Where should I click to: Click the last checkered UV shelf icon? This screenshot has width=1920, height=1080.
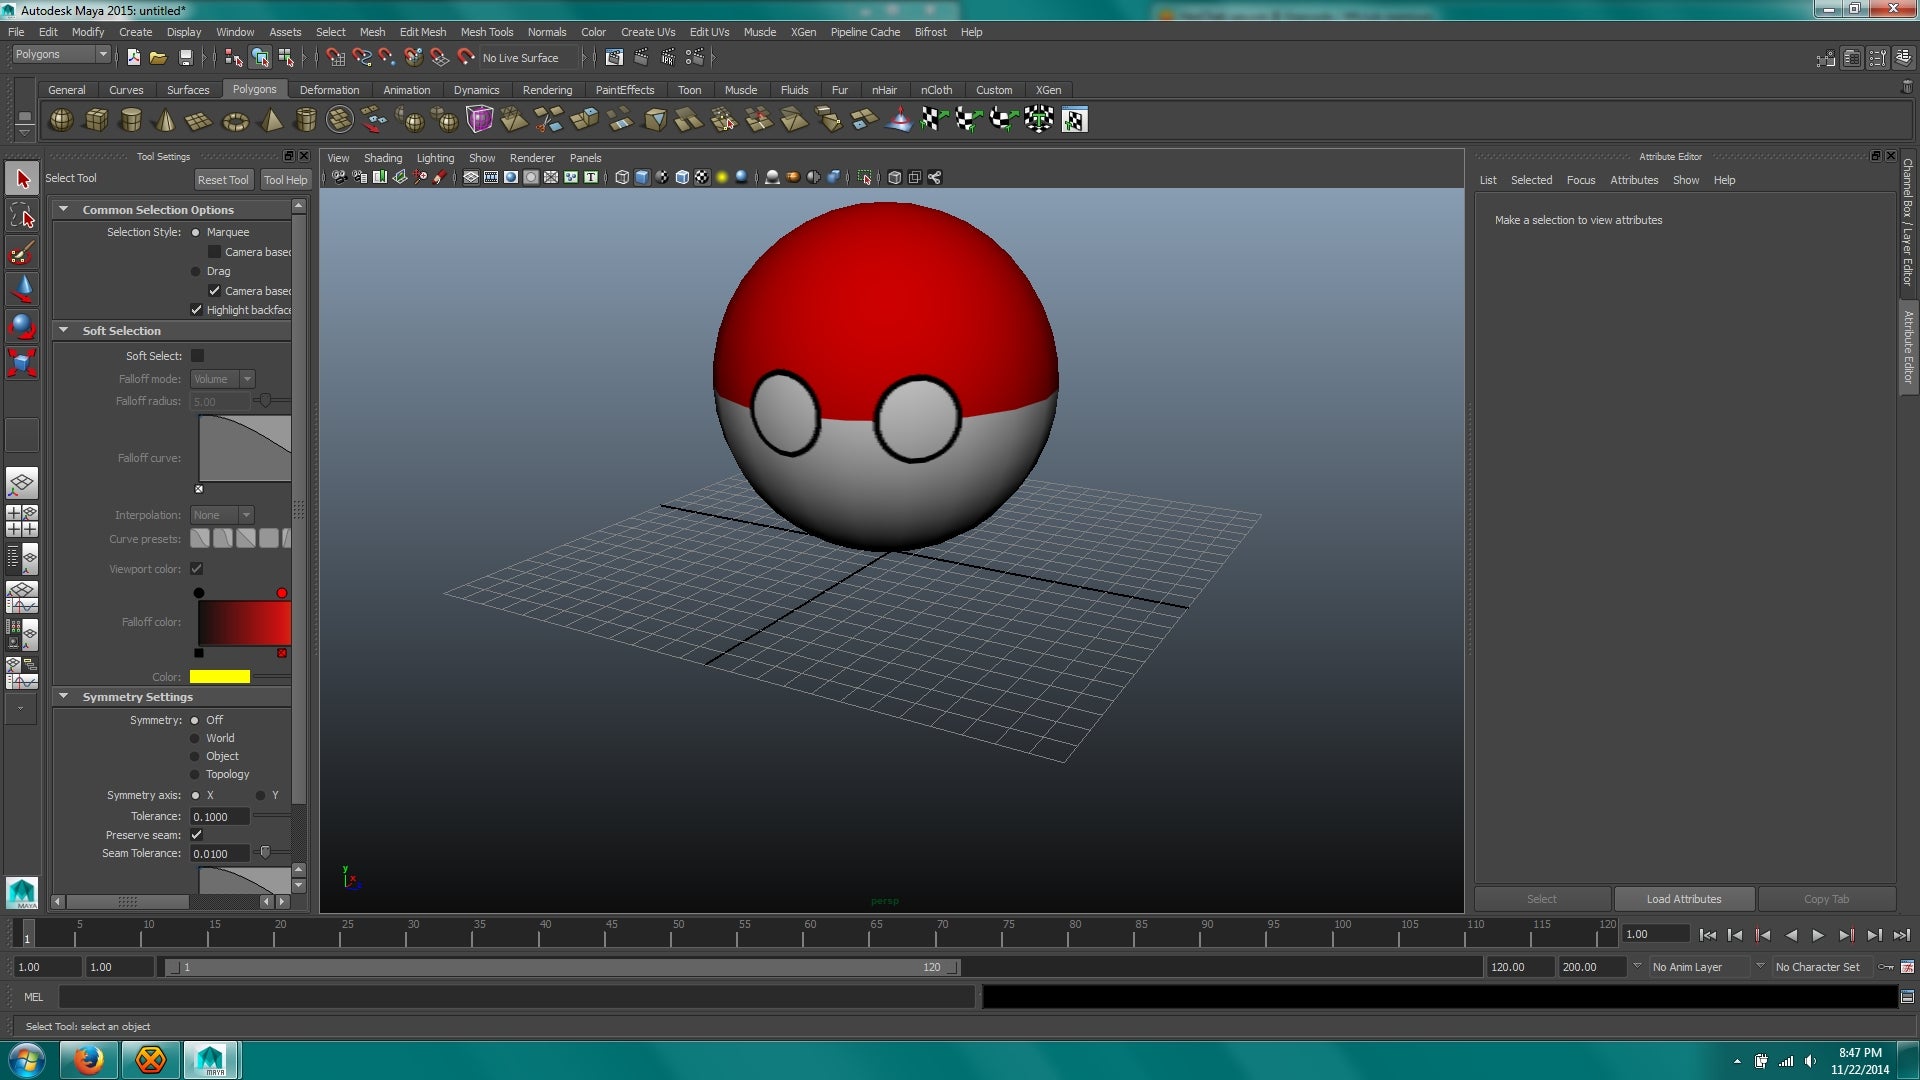pos(1074,120)
